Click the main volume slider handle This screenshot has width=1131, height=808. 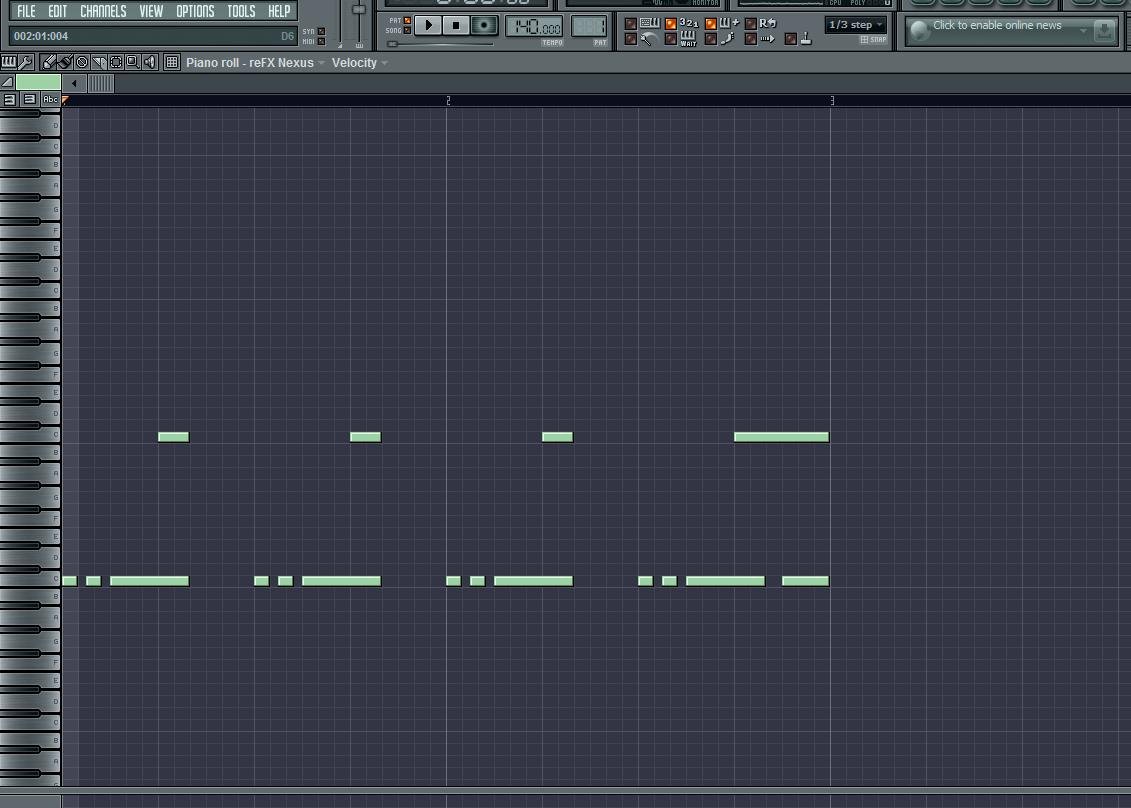coord(358,9)
